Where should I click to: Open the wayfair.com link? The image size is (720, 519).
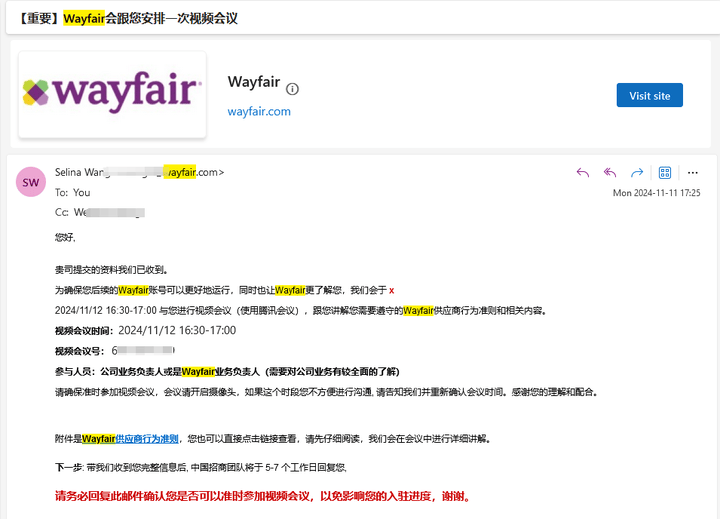pyautogui.click(x=259, y=111)
